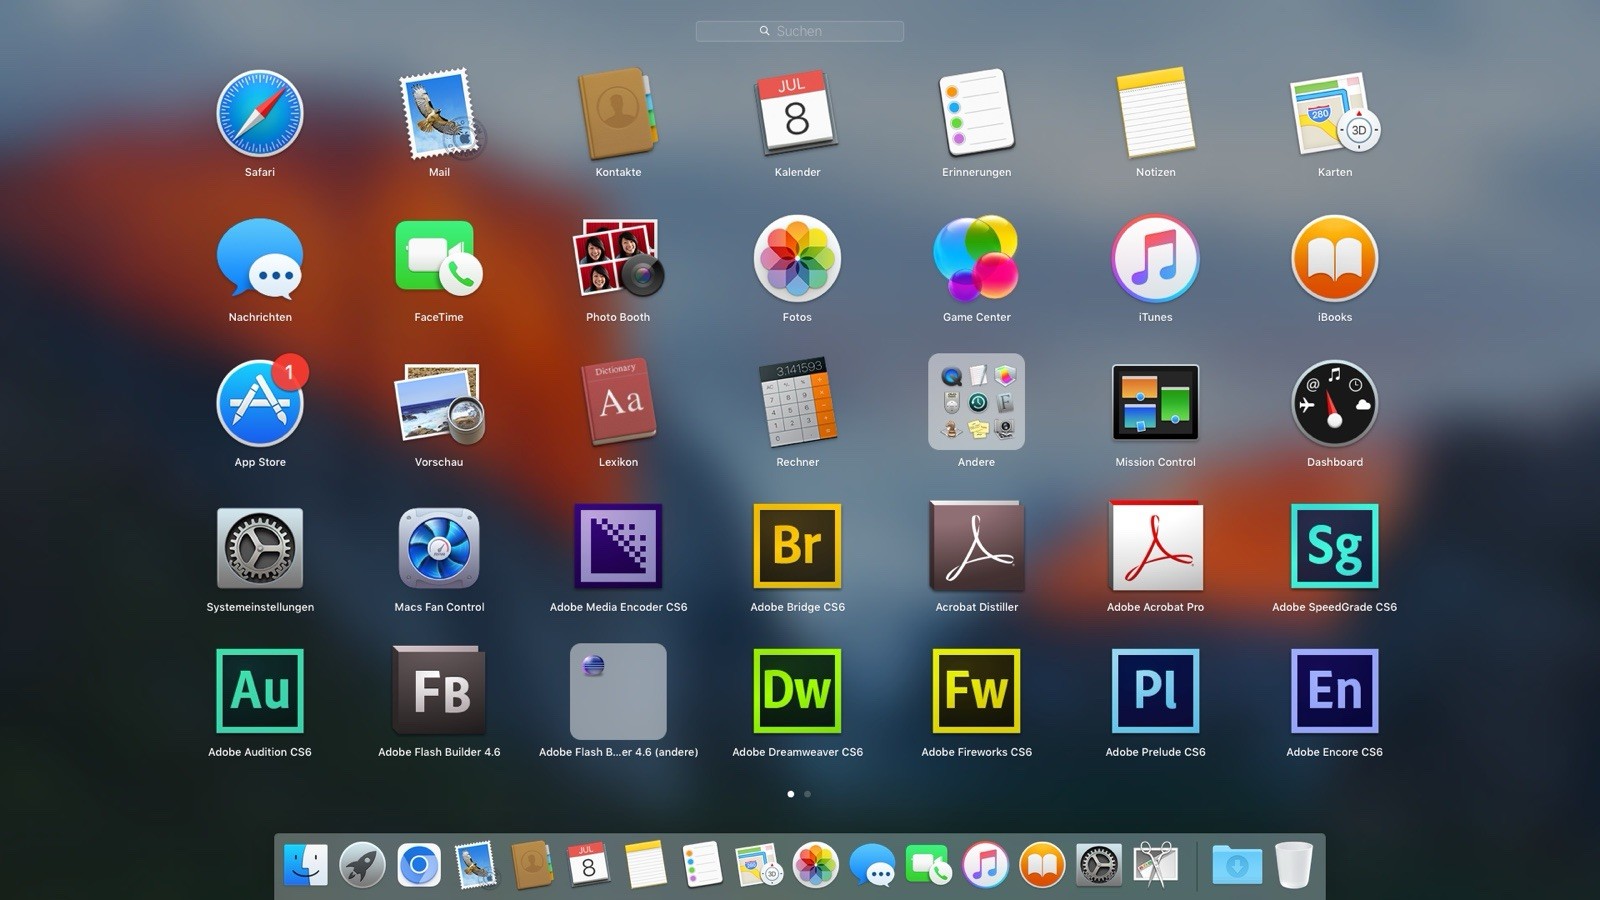Launch Nachrichten from the Launchpad grid
Image resolution: width=1600 pixels, height=900 pixels.
[x=260, y=258]
